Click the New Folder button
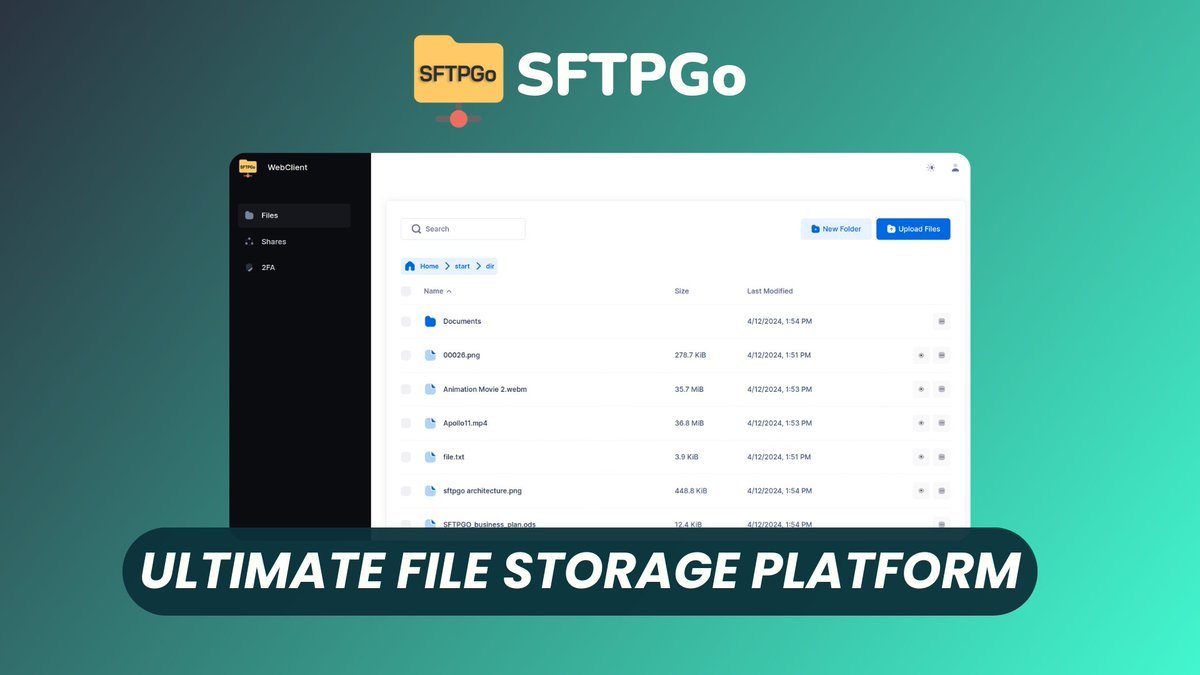 pyautogui.click(x=836, y=229)
